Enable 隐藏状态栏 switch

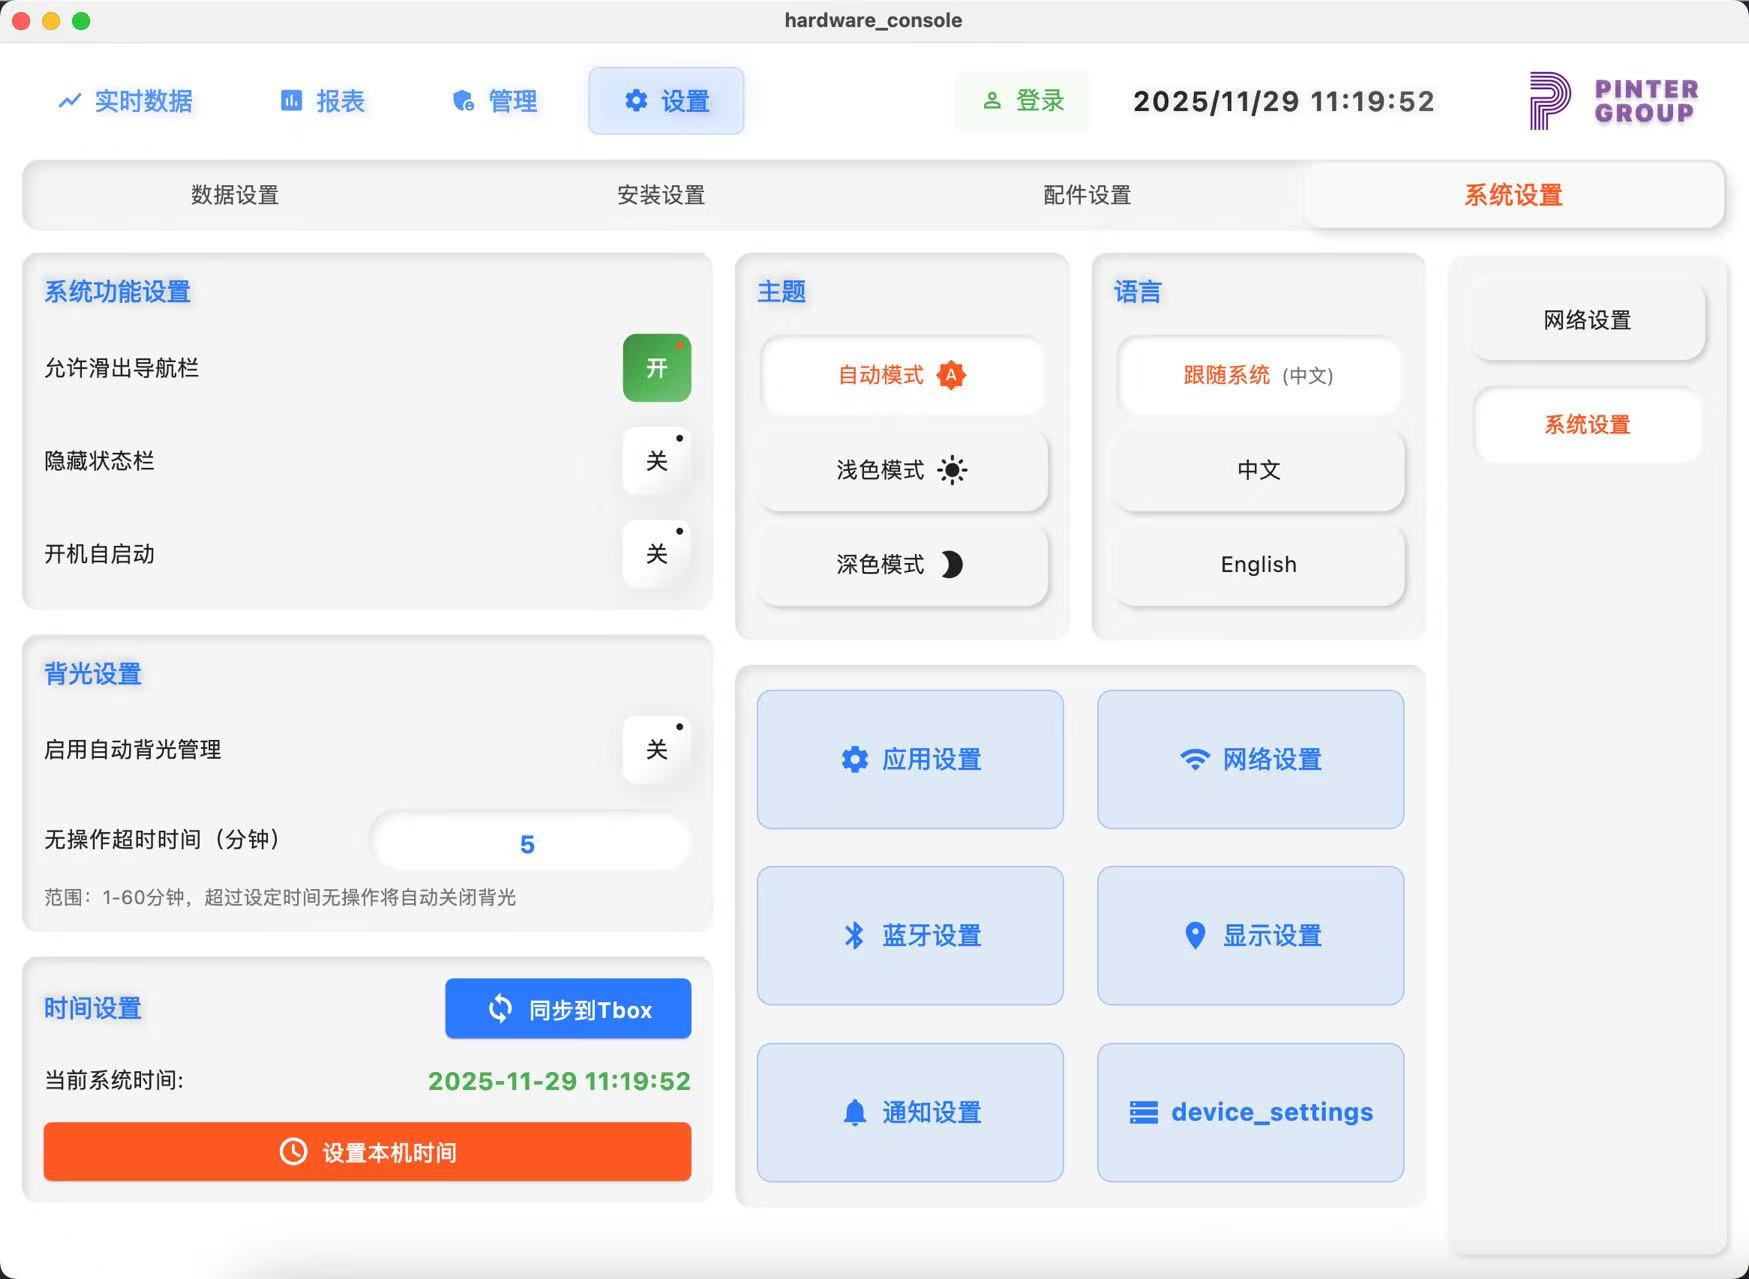tap(657, 460)
